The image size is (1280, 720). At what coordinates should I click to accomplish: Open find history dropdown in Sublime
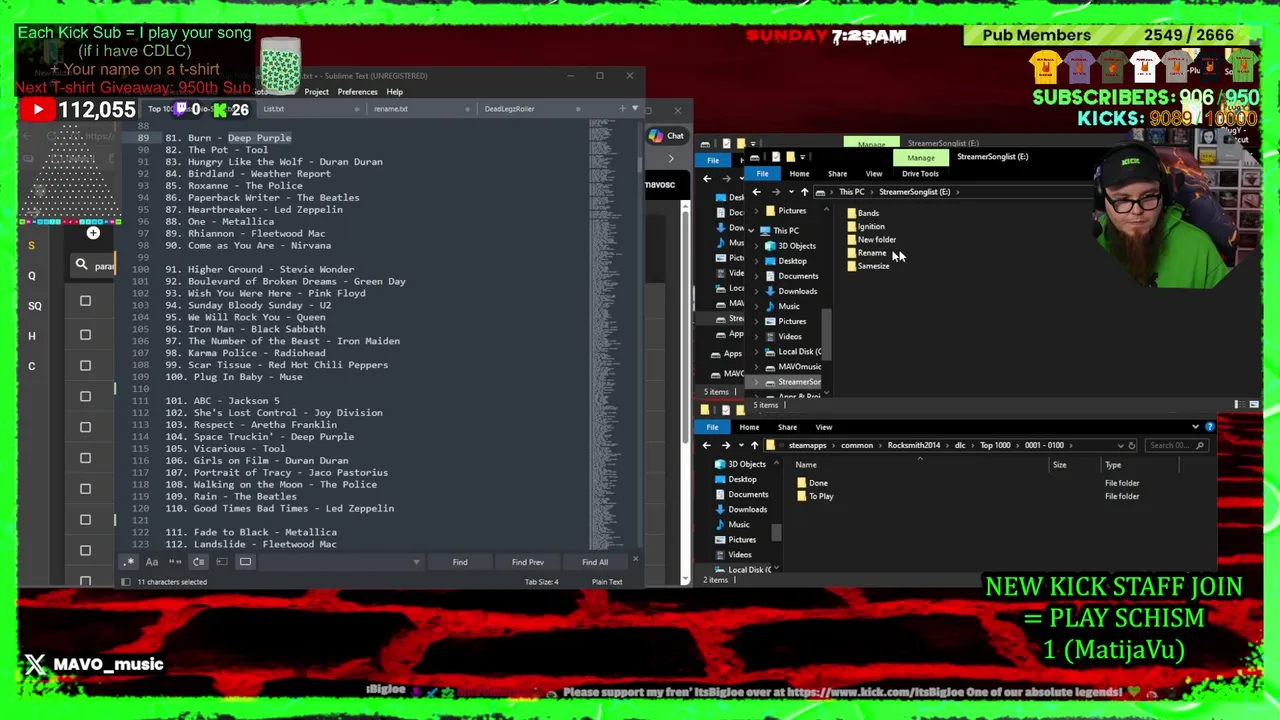(416, 562)
